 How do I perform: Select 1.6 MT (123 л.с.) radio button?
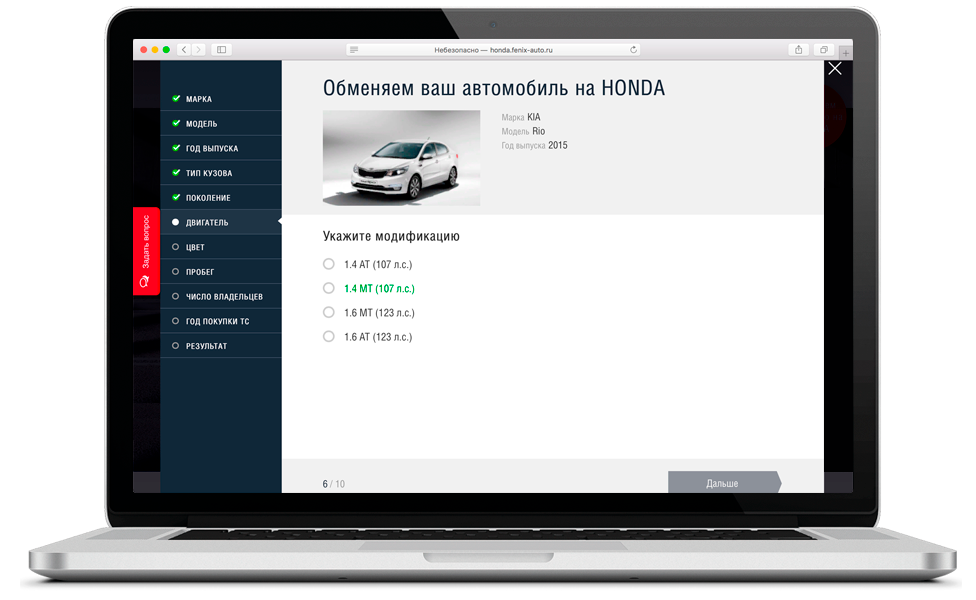click(329, 312)
